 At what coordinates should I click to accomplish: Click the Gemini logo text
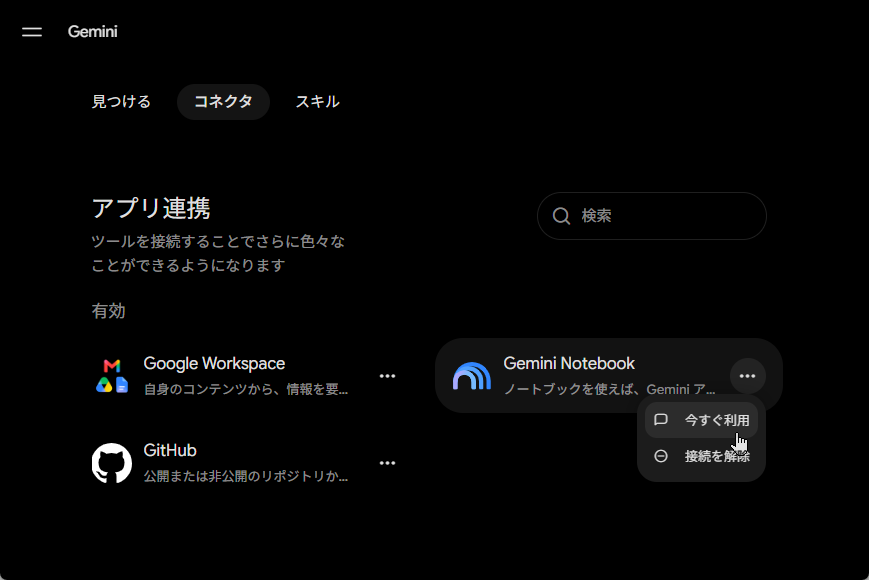tap(93, 32)
